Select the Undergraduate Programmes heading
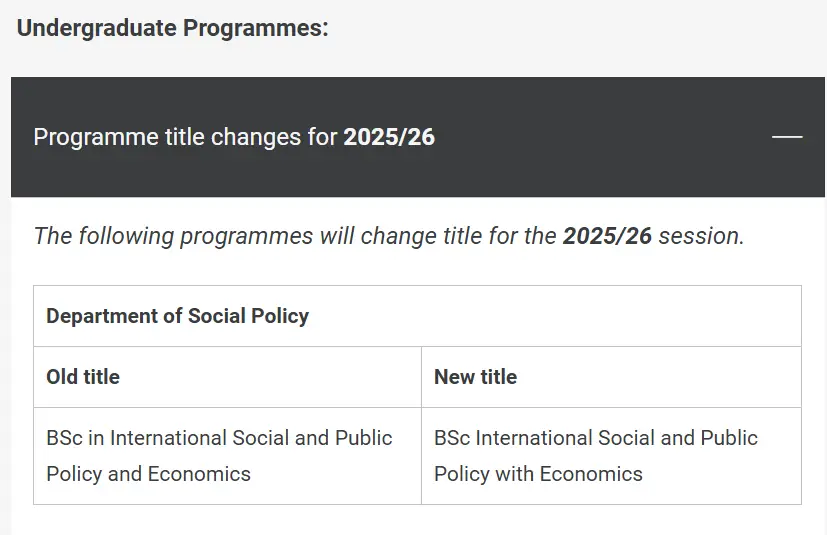The width and height of the screenshot is (827, 535). pyautogui.click(x=172, y=28)
